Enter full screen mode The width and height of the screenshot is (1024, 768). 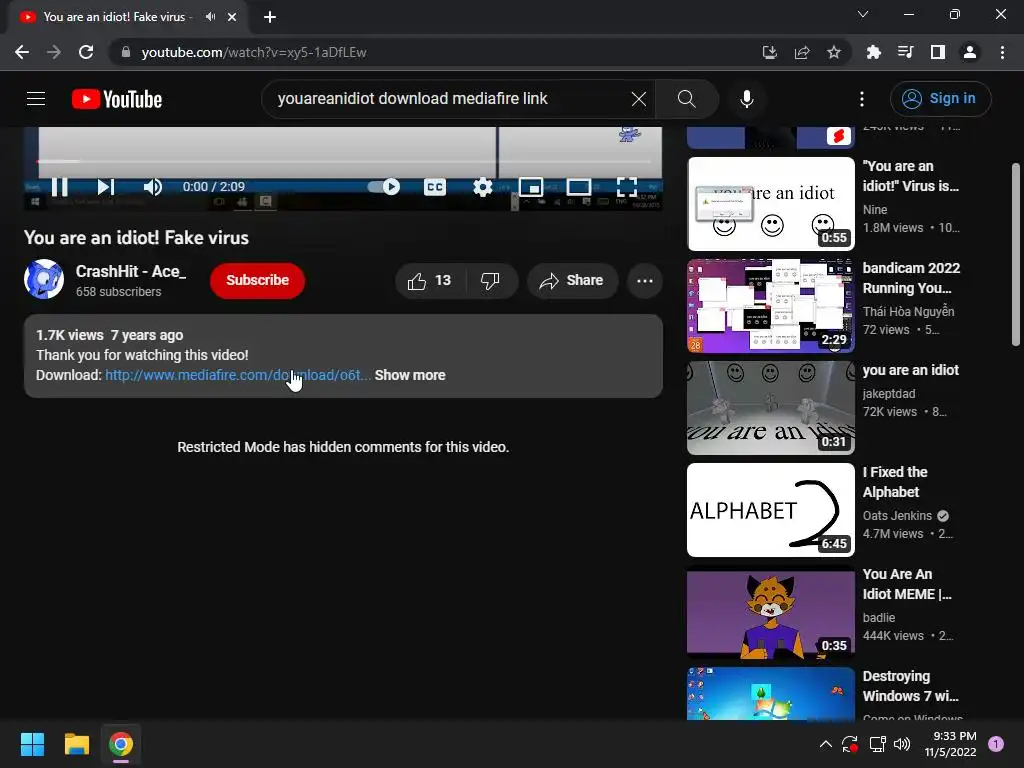[x=627, y=187]
